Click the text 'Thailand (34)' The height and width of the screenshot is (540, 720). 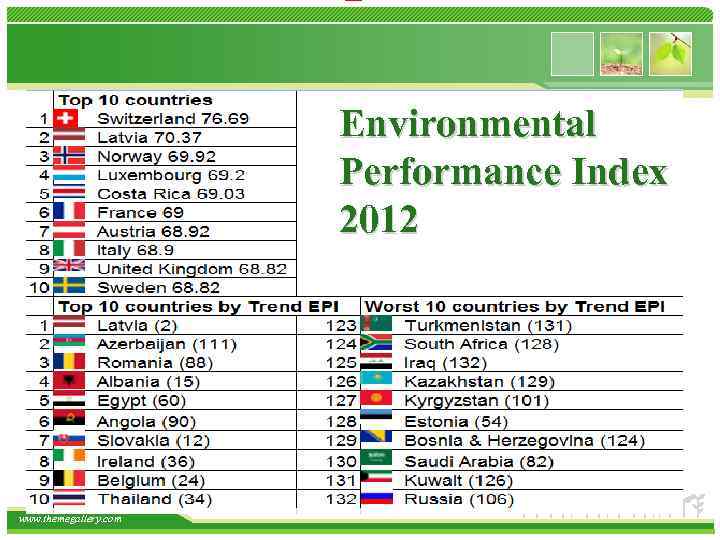click(x=155, y=499)
